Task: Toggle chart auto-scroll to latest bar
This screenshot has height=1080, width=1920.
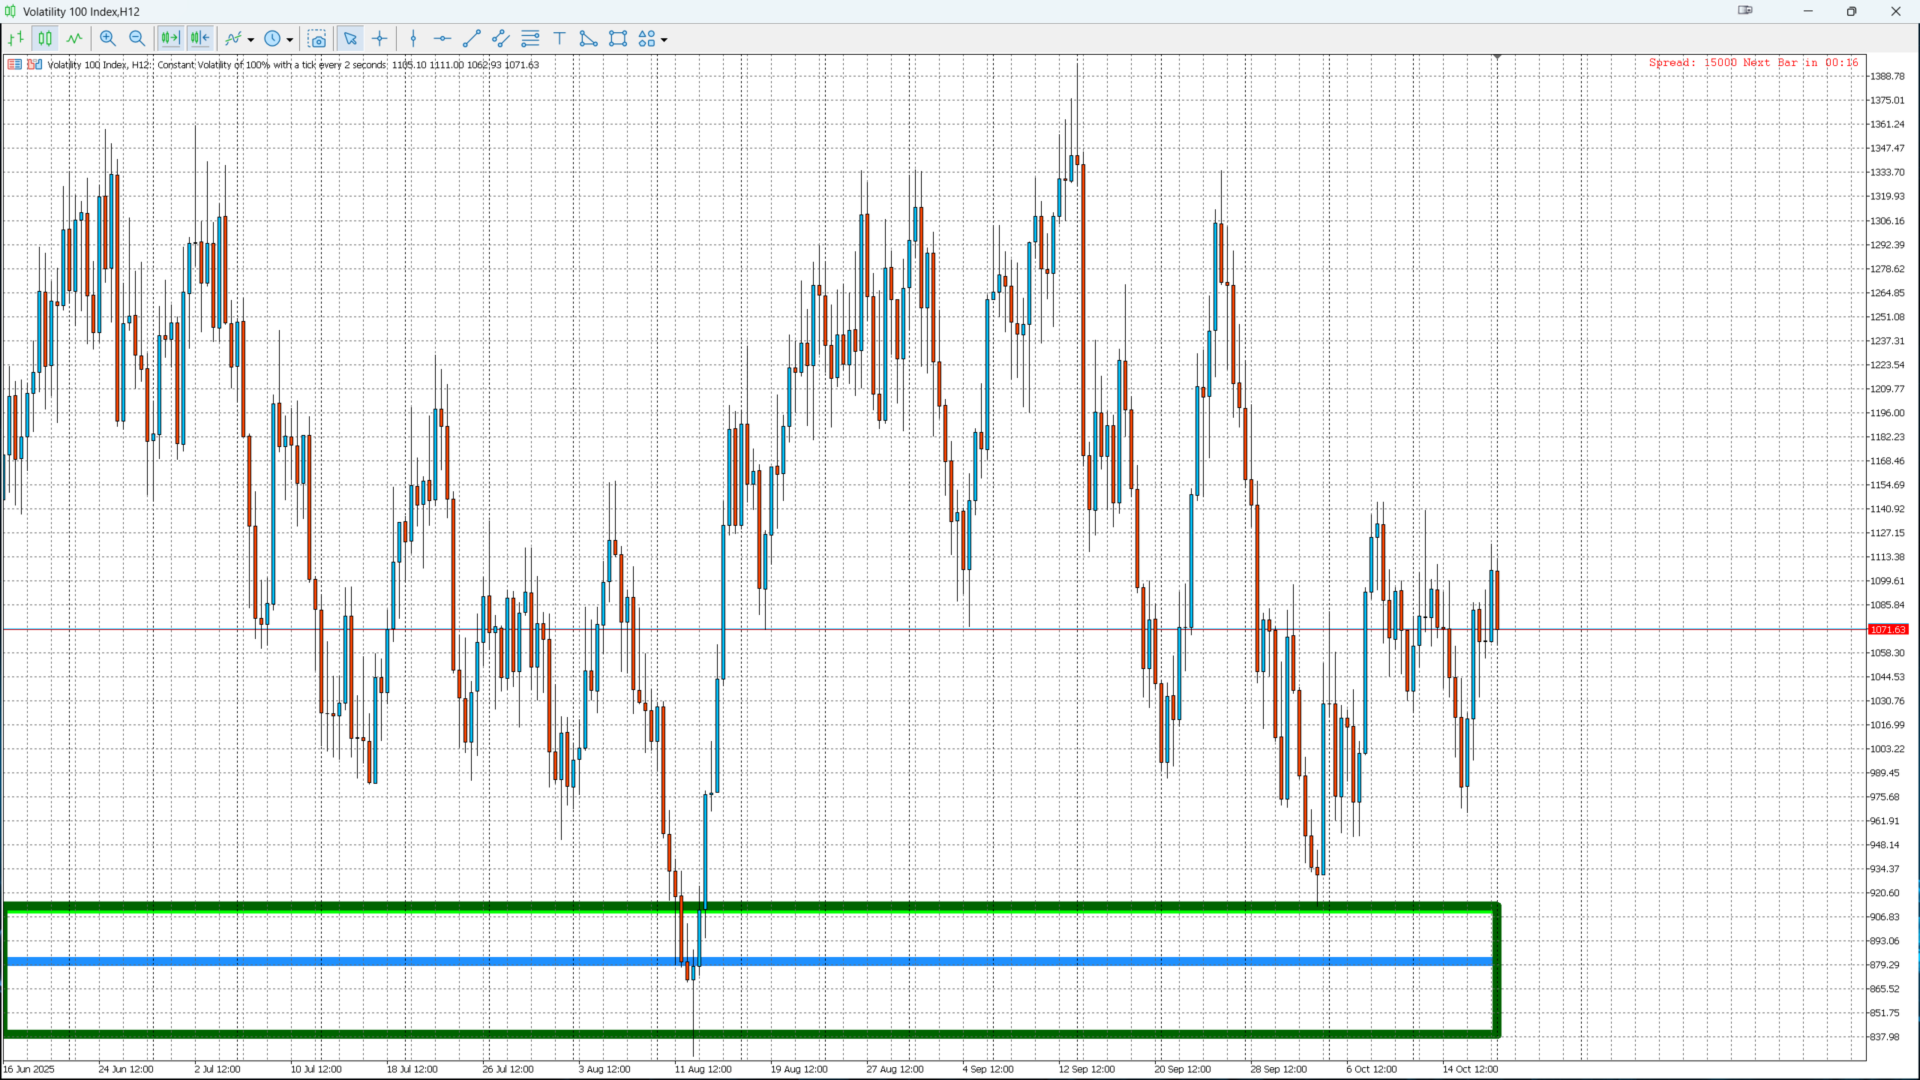Action: (170, 39)
